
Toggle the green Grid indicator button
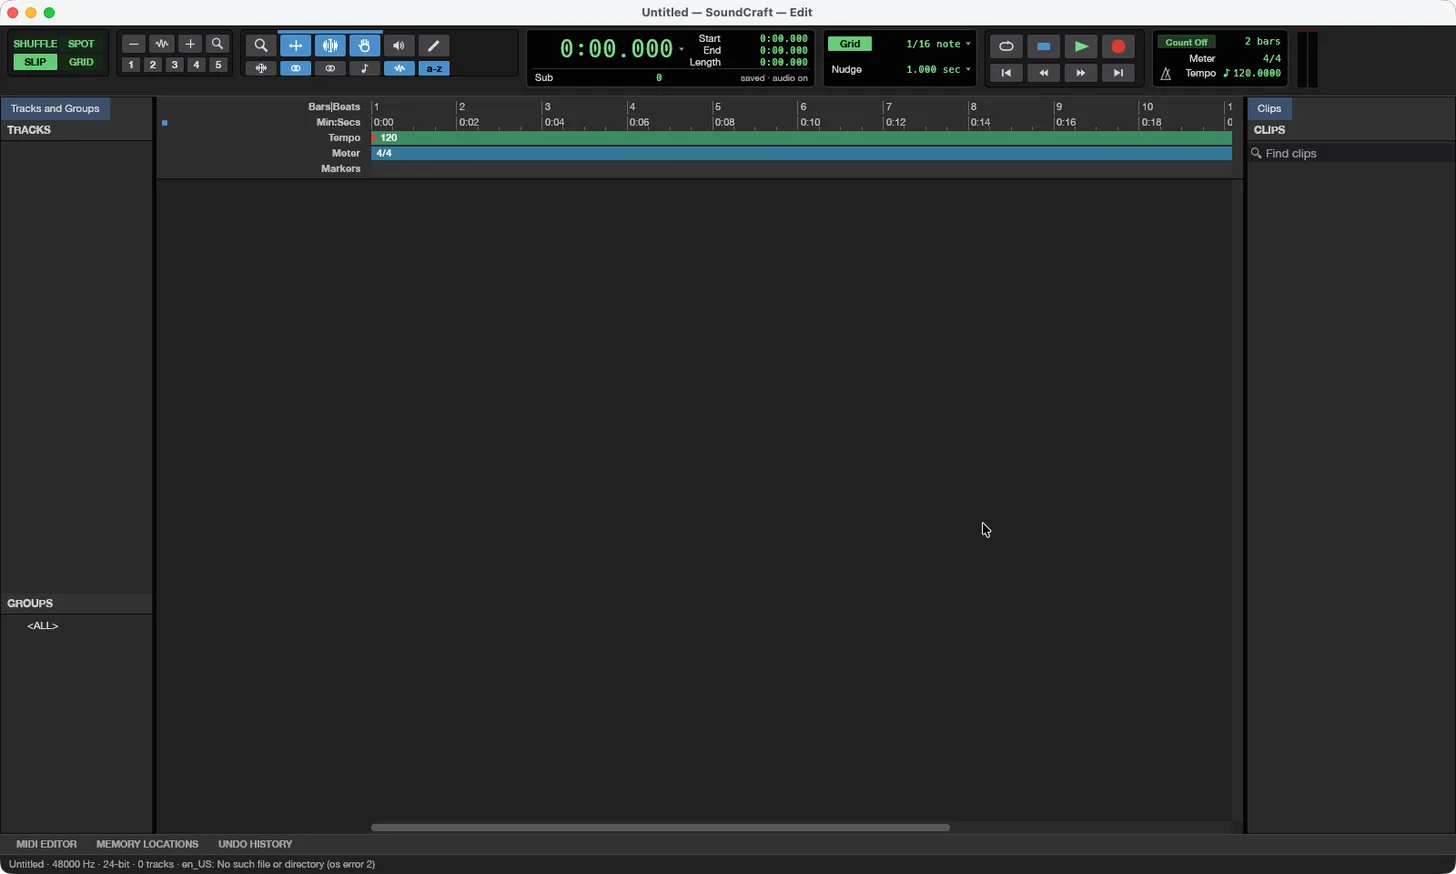[x=850, y=44]
